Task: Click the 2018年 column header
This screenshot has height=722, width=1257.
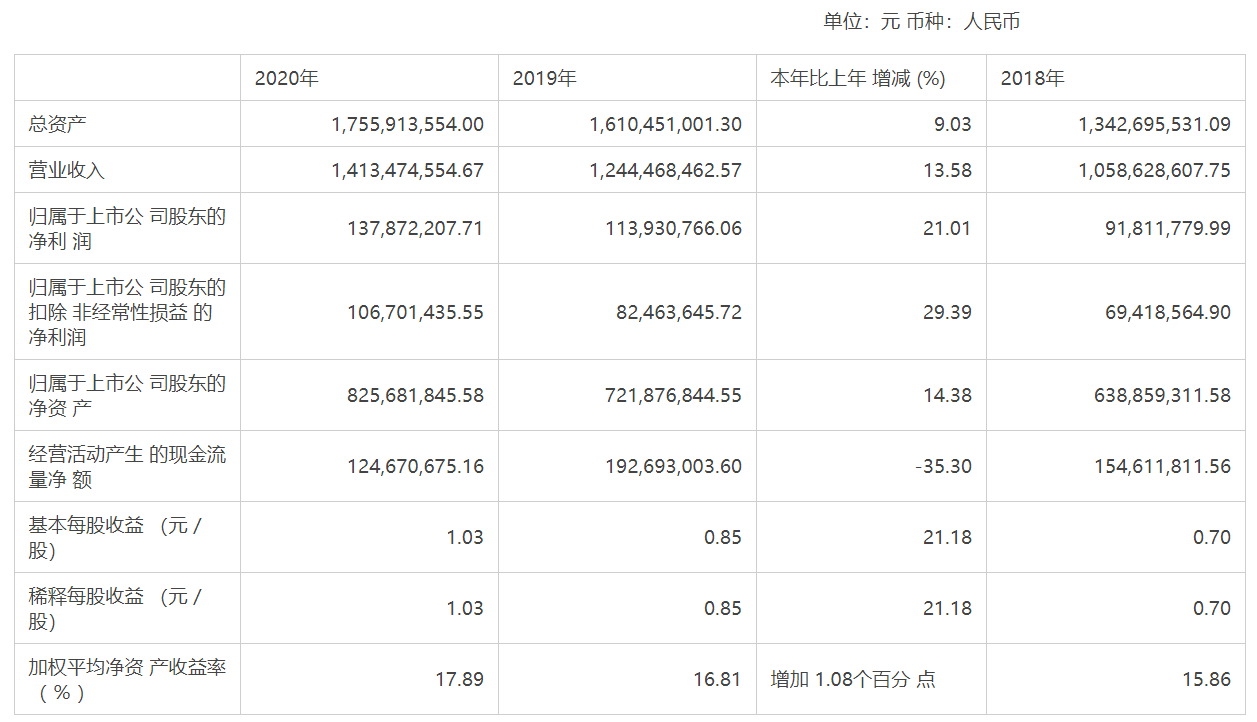Action: pyautogui.click(x=1032, y=78)
